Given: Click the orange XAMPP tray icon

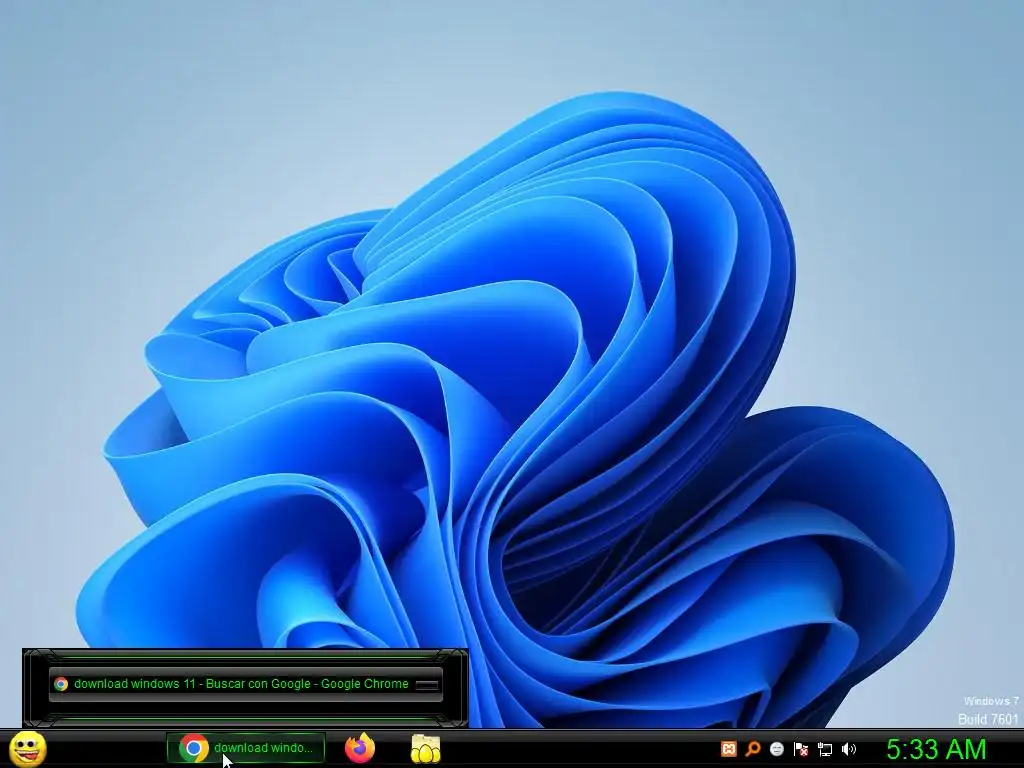Looking at the screenshot, I should 729,749.
